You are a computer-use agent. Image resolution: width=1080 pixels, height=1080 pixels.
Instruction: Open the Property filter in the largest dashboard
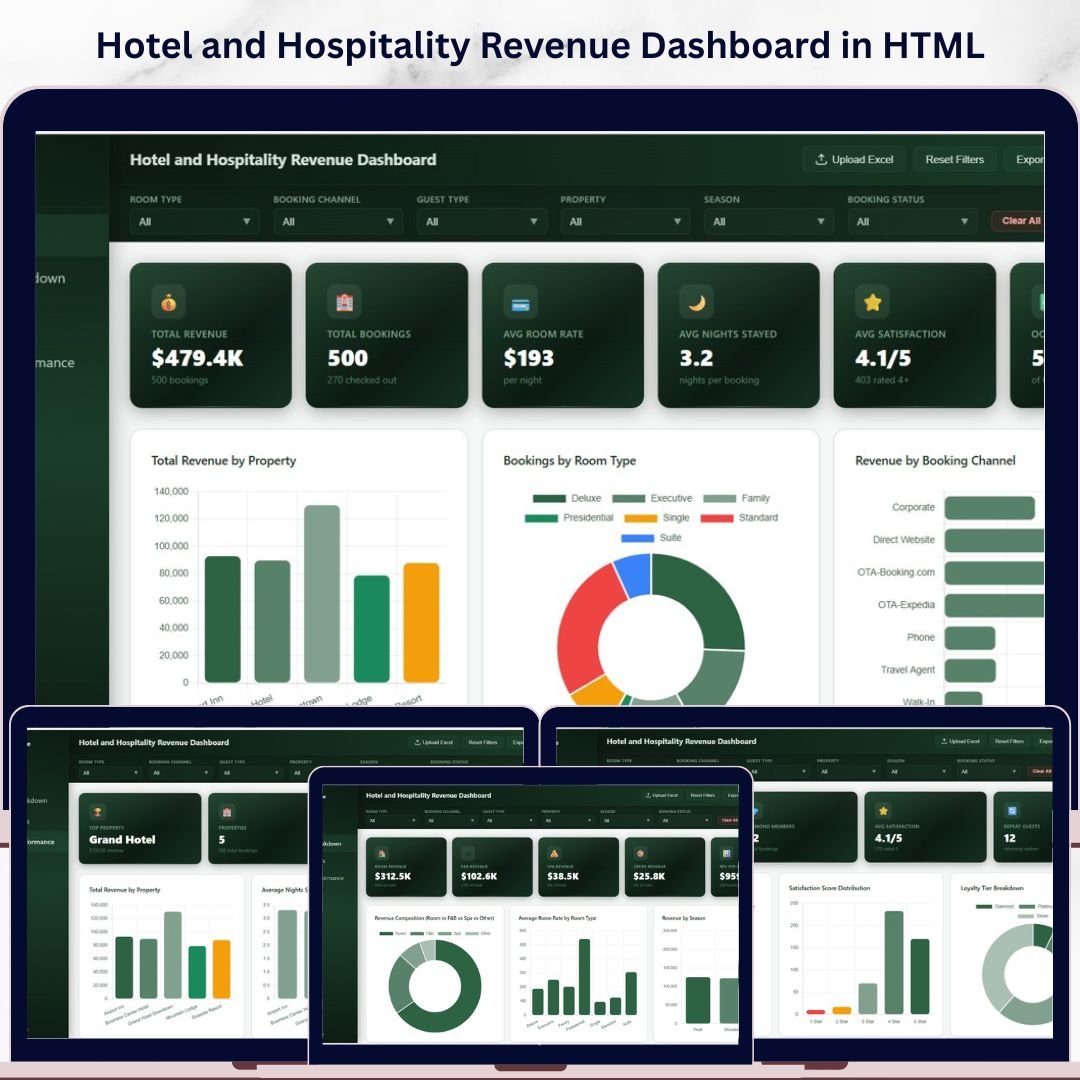click(625, 221)
